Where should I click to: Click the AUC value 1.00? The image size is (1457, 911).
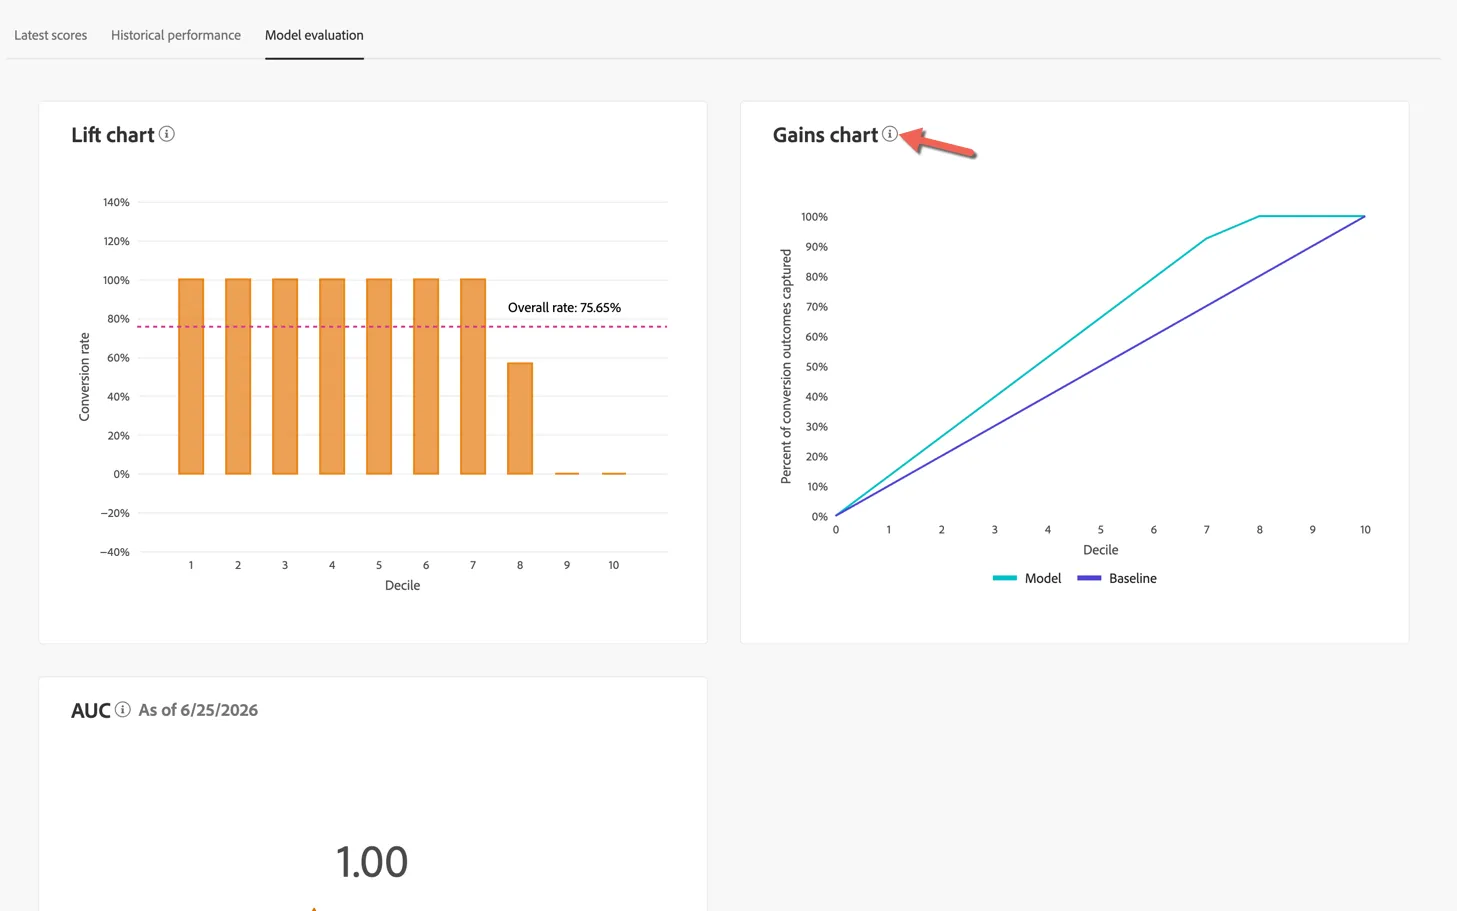tap(372, 862)
